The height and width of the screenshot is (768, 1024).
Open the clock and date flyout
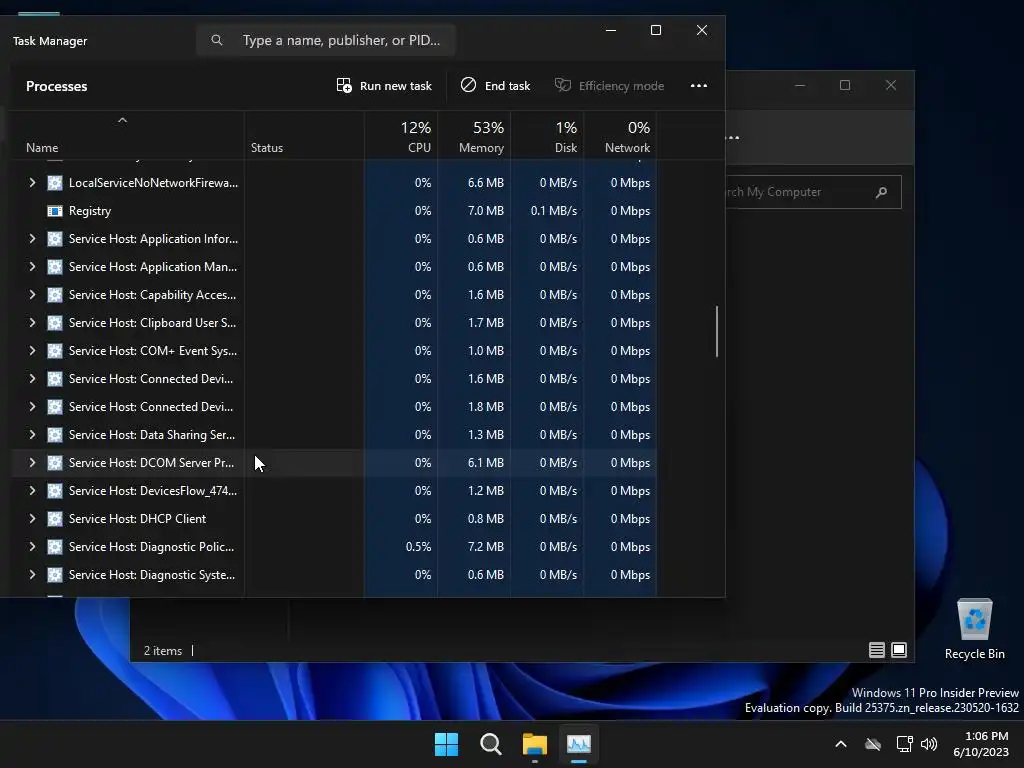pyautogui.click(x=981, y=744)
